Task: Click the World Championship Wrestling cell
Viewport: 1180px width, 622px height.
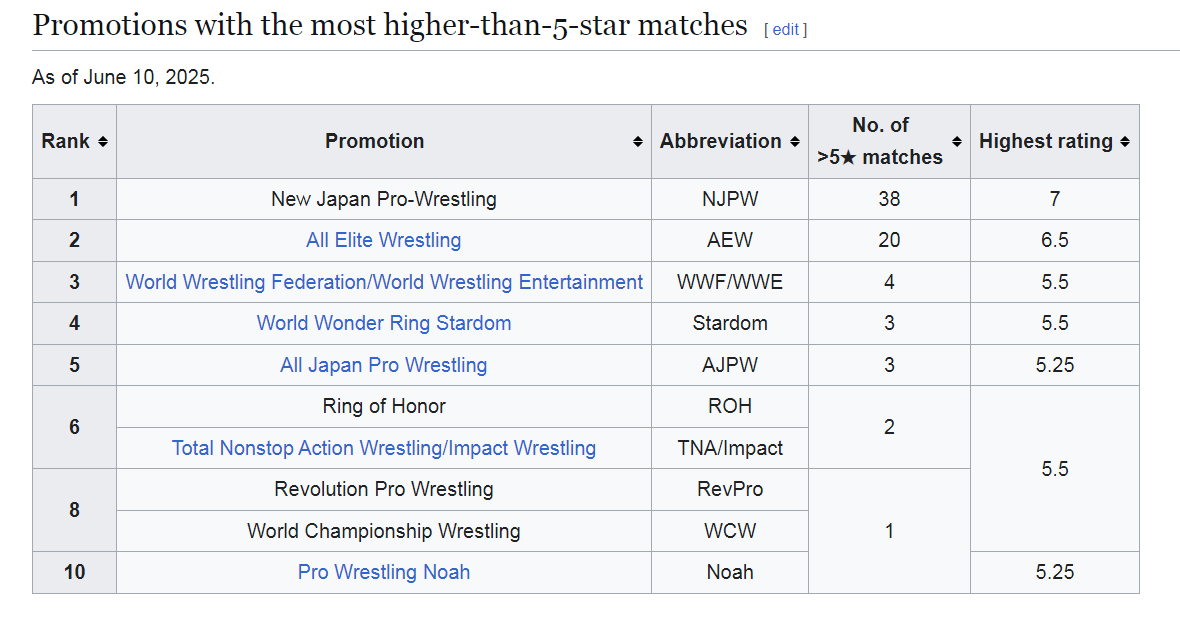Action: (x=384, y=531)
